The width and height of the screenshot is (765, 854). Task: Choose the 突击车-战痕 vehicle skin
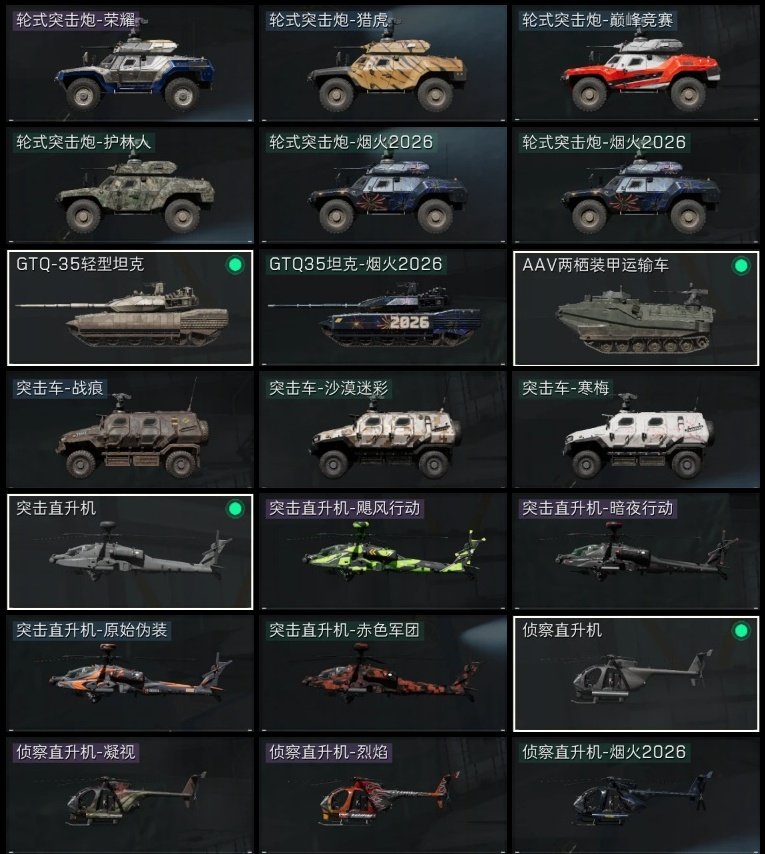[130, 430]
